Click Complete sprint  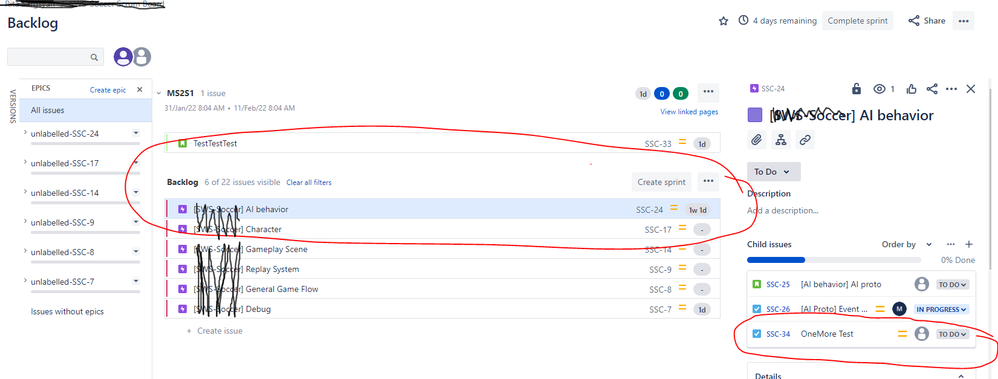point(857,21)
